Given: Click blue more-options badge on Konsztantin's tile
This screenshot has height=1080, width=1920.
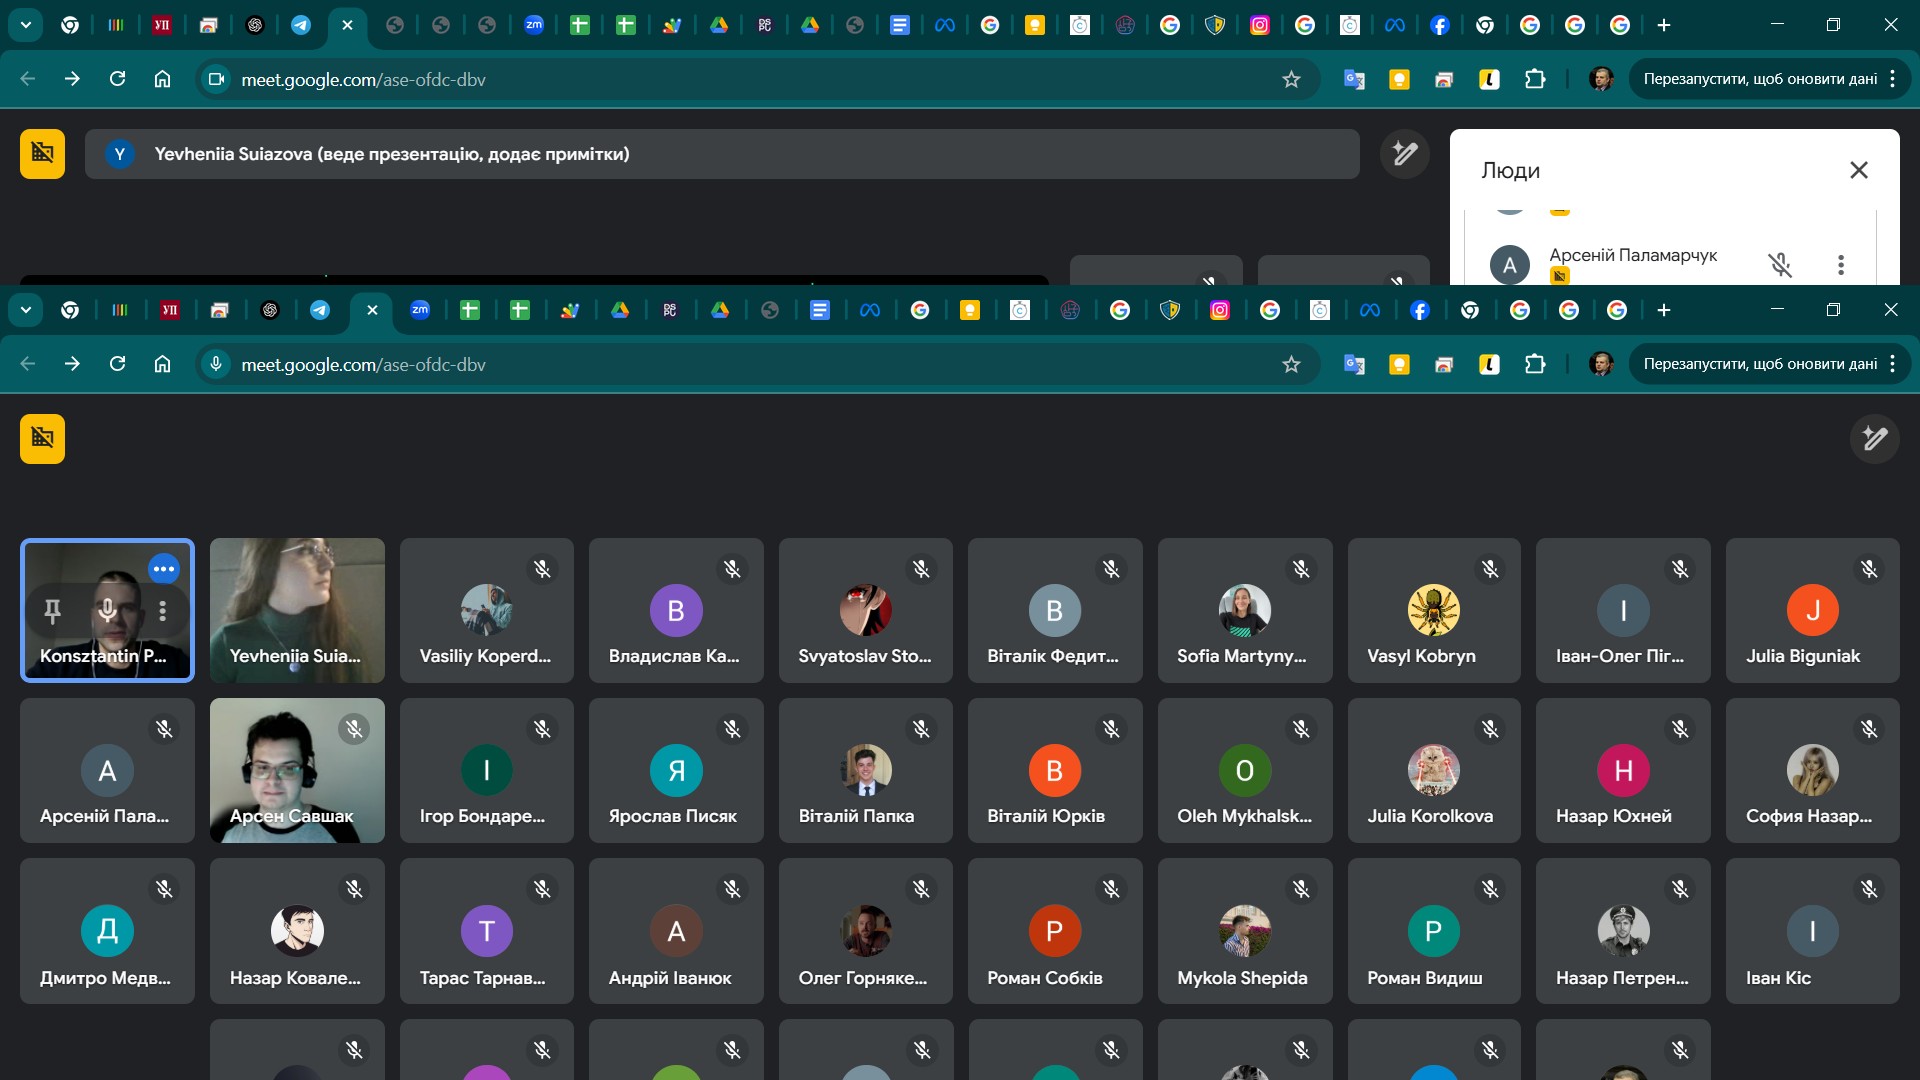Looking at the screenshot, I should click(x=163, y=569).
